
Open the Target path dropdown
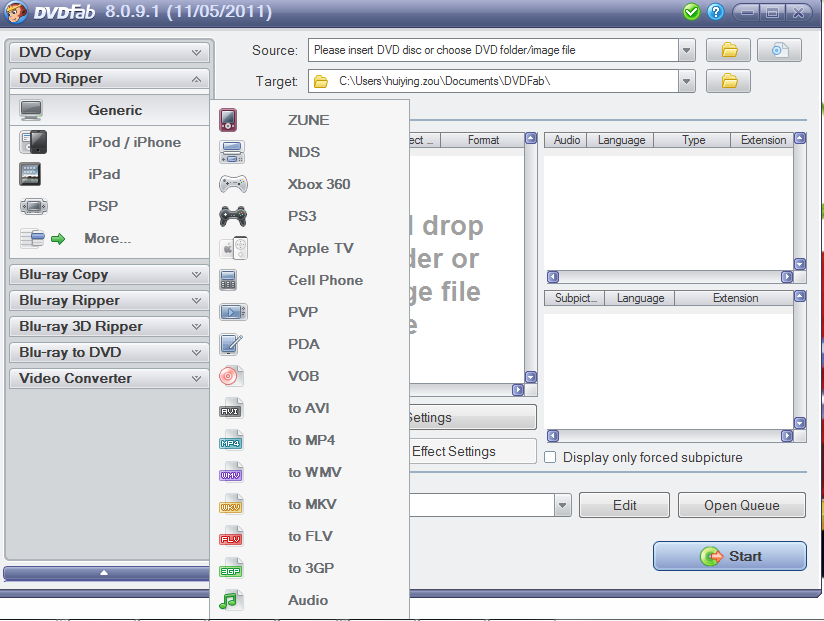click(686, 81)
